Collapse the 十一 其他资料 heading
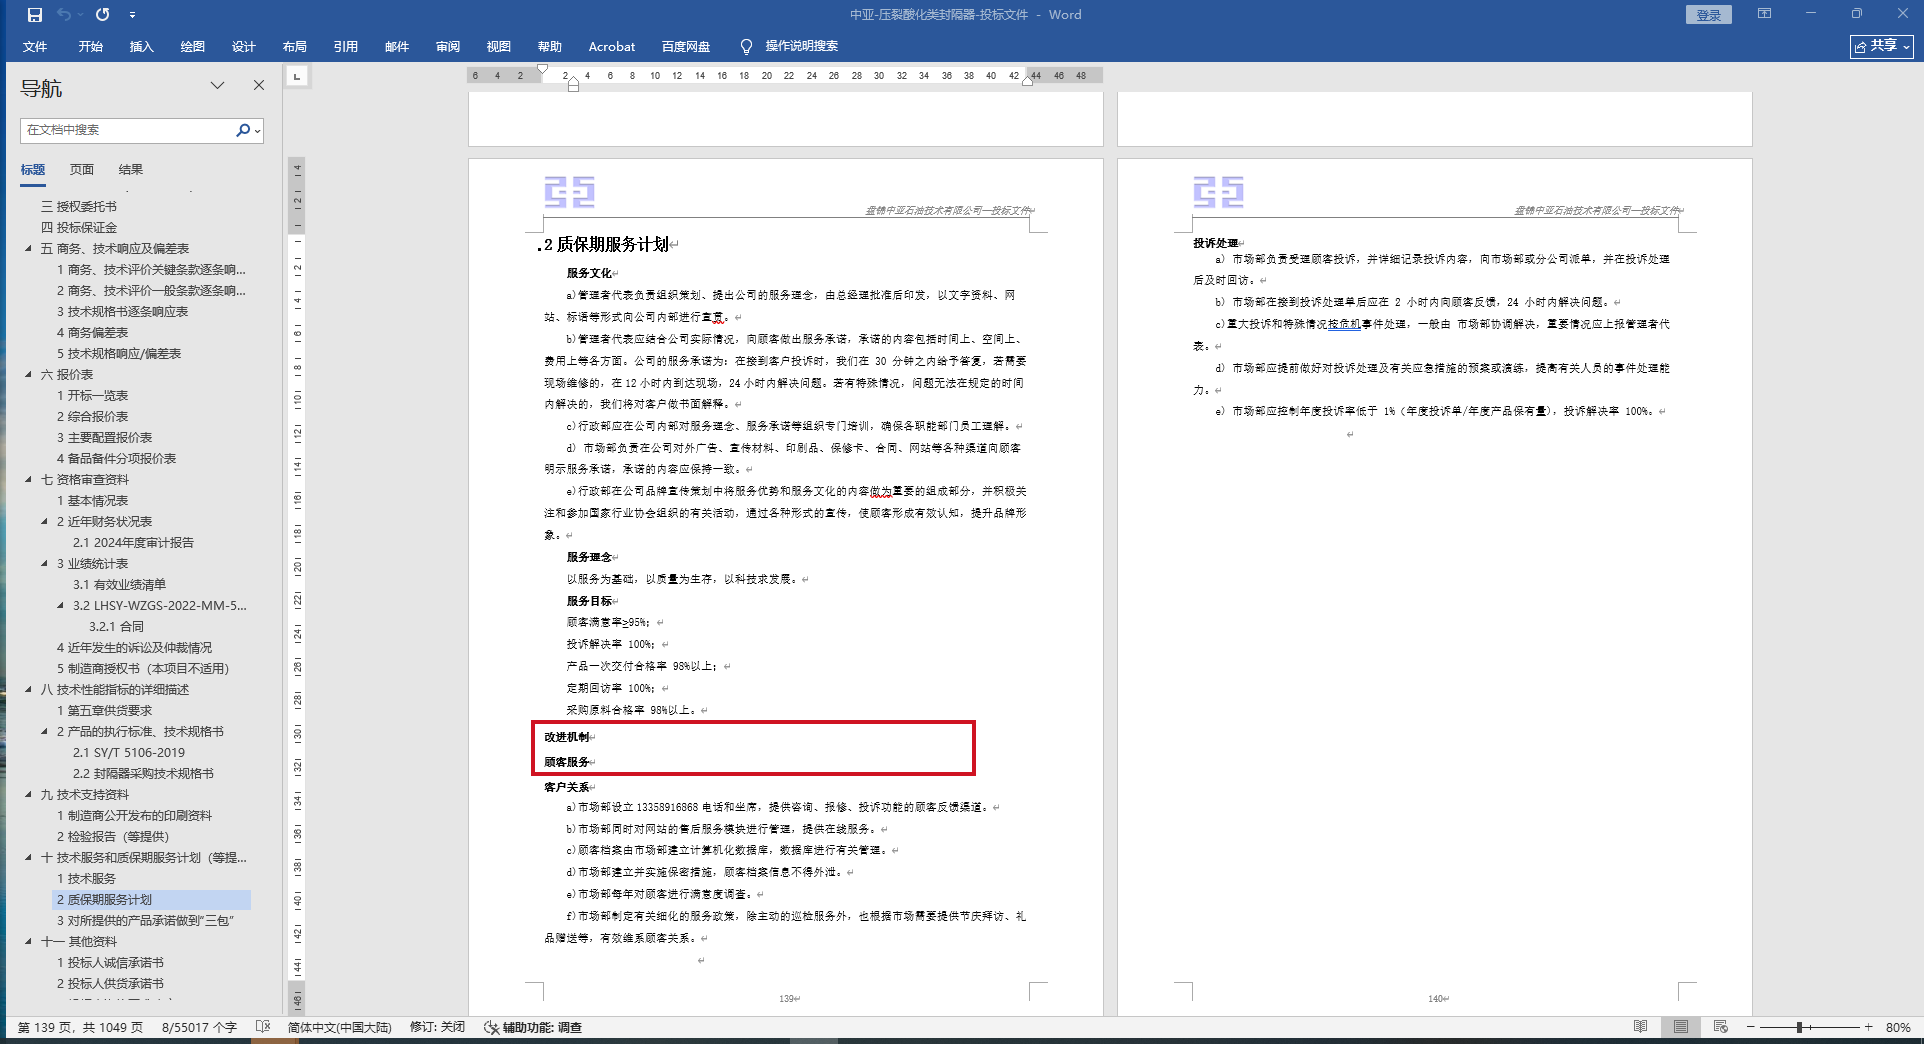 pyautogui.click(x=28, y=942)
